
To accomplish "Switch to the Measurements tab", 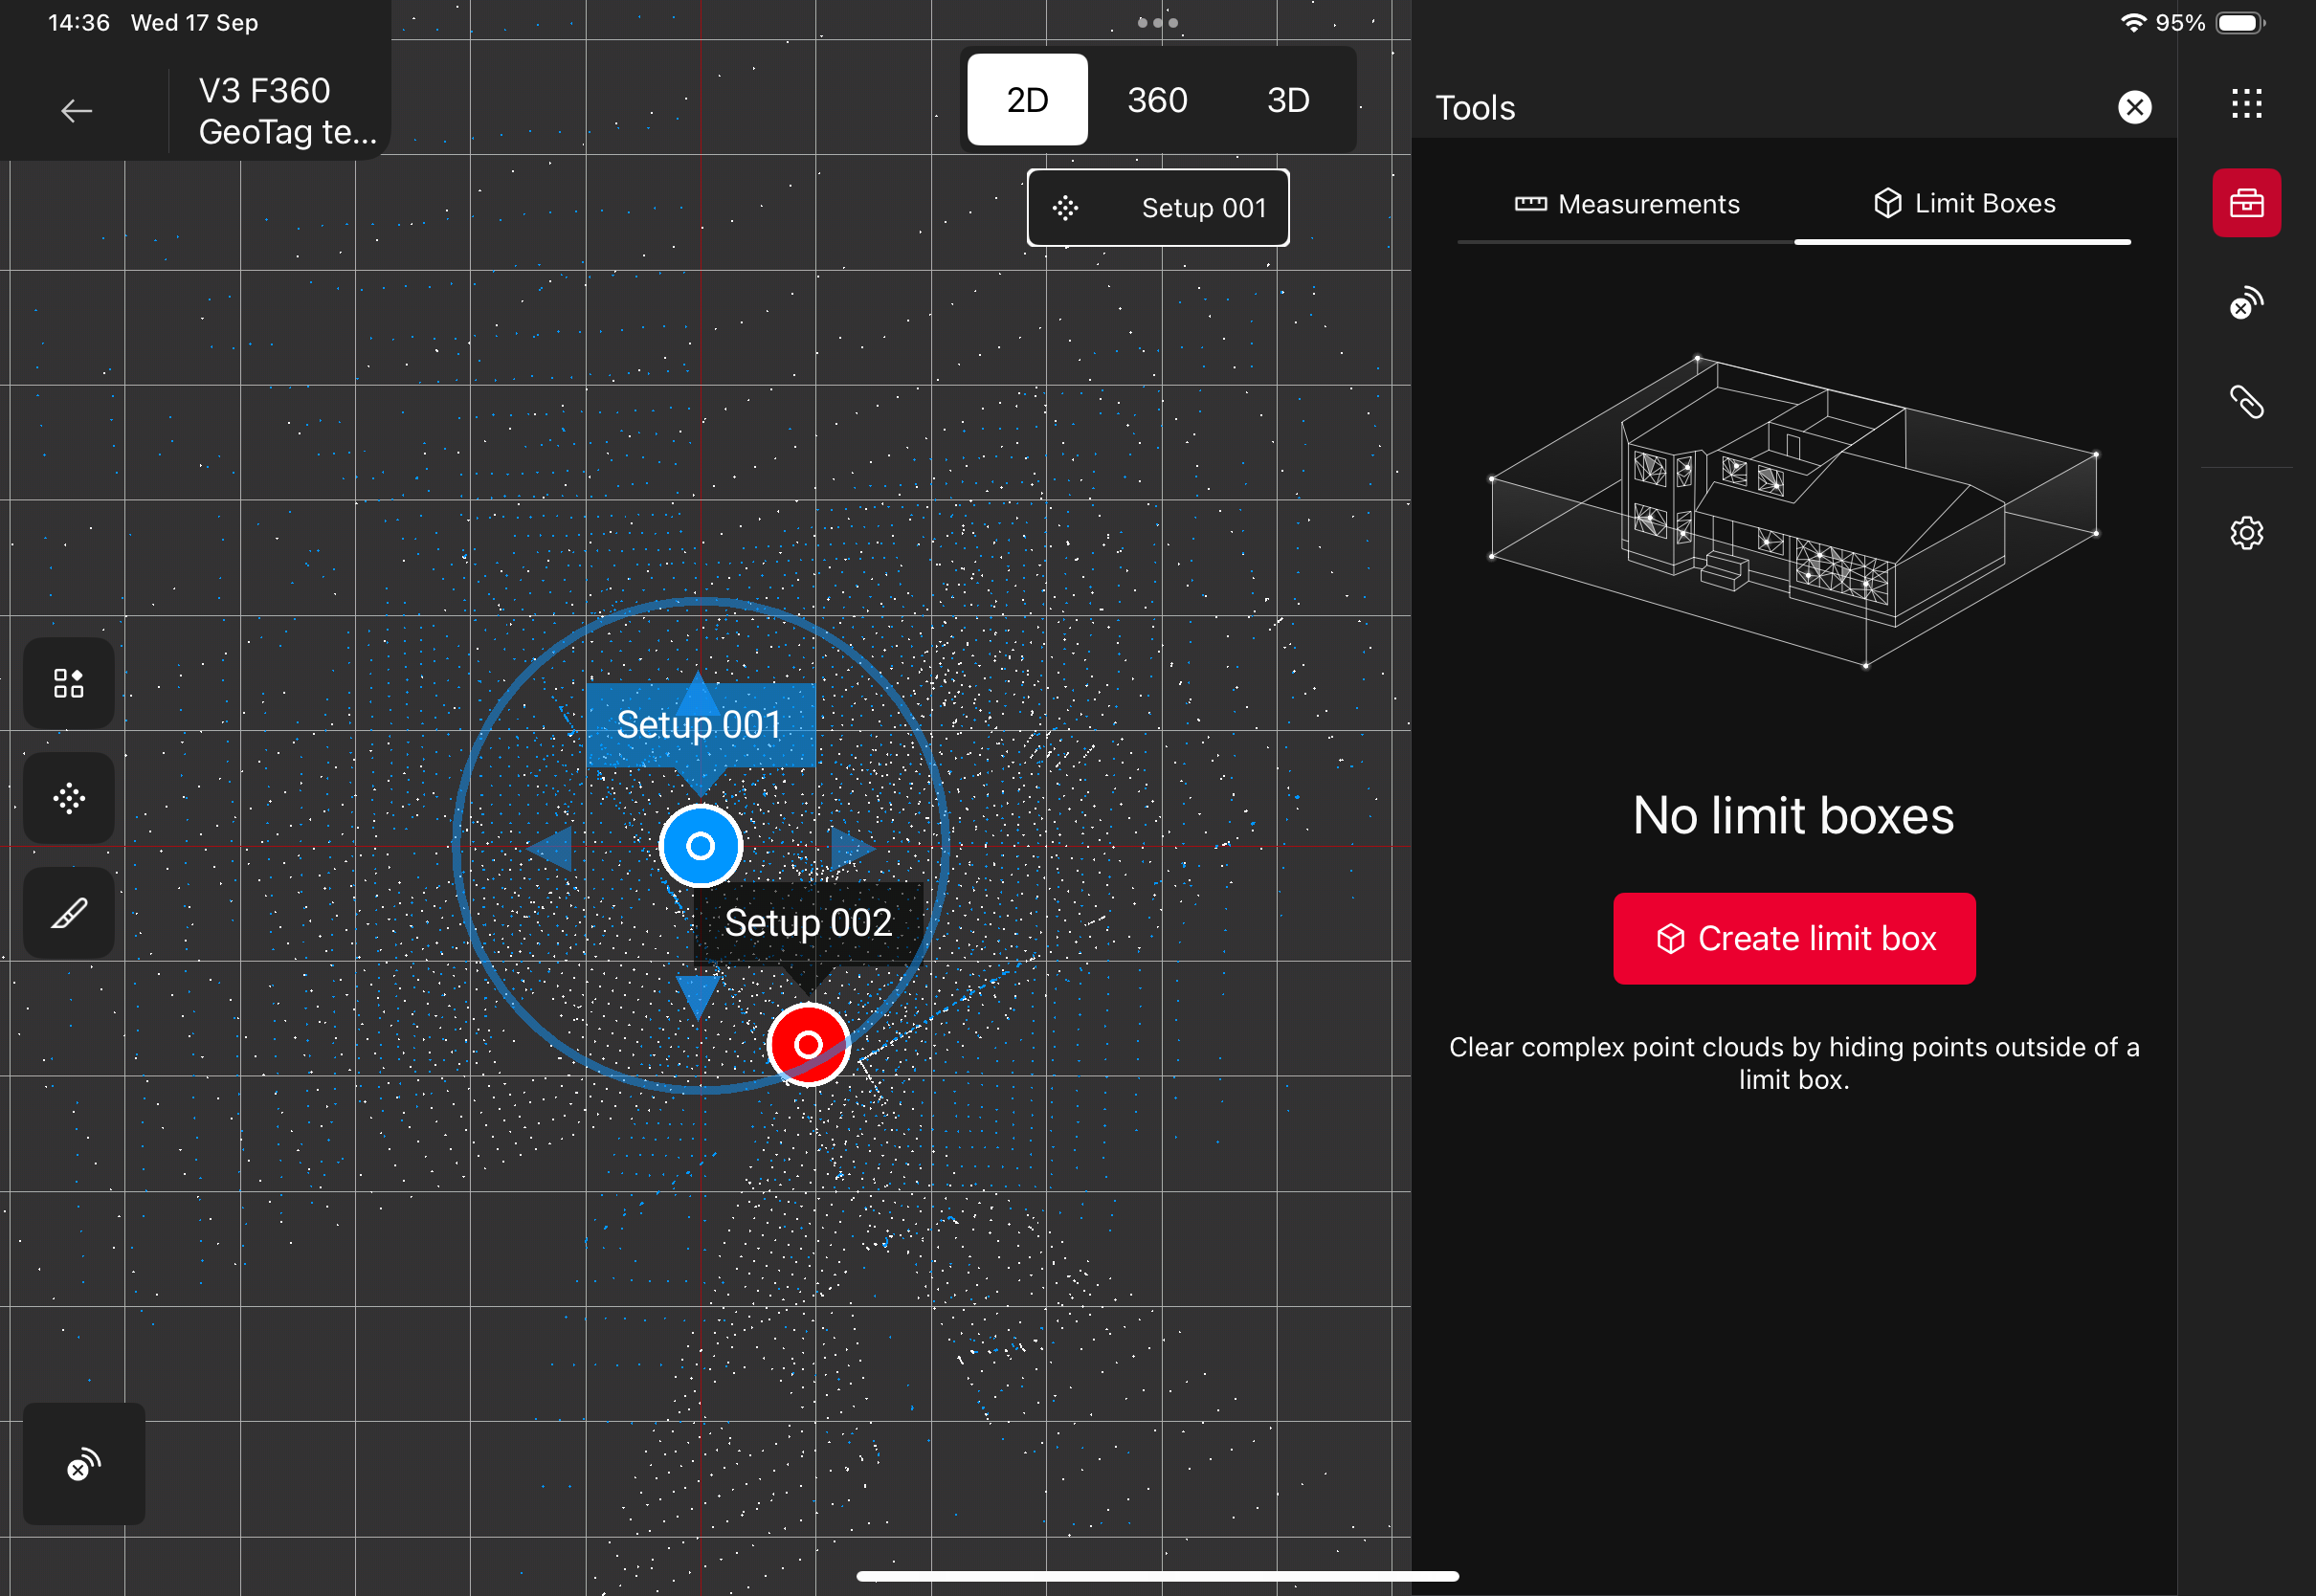I will [x=1627, y=205].
